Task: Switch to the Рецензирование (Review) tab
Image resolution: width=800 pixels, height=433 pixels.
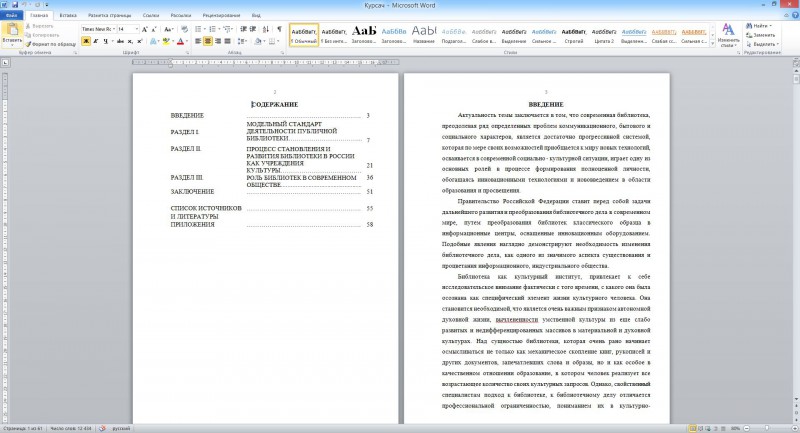Action: click(221, 15)
